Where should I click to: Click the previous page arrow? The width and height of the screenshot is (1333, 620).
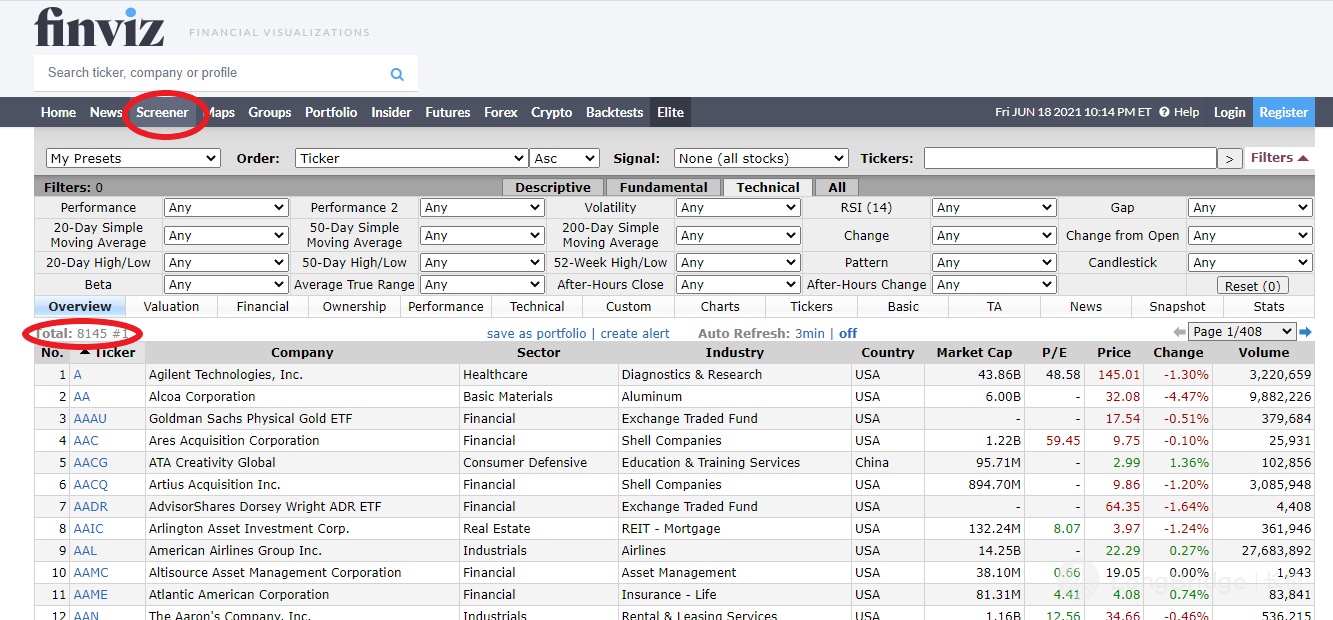click(1179, 332)
